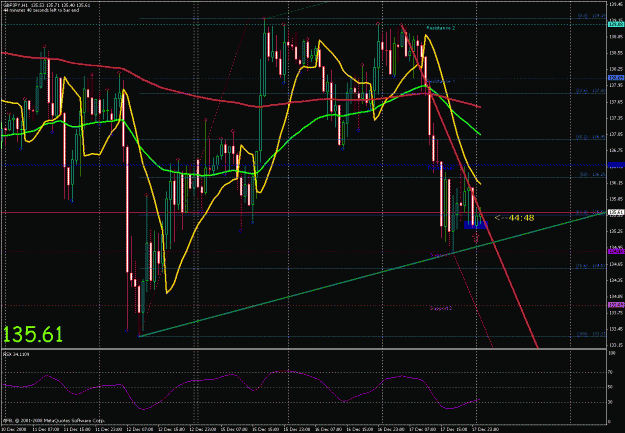Click the blue Pivot Point label
The image size is (625, 433).
tap(440, 168)
